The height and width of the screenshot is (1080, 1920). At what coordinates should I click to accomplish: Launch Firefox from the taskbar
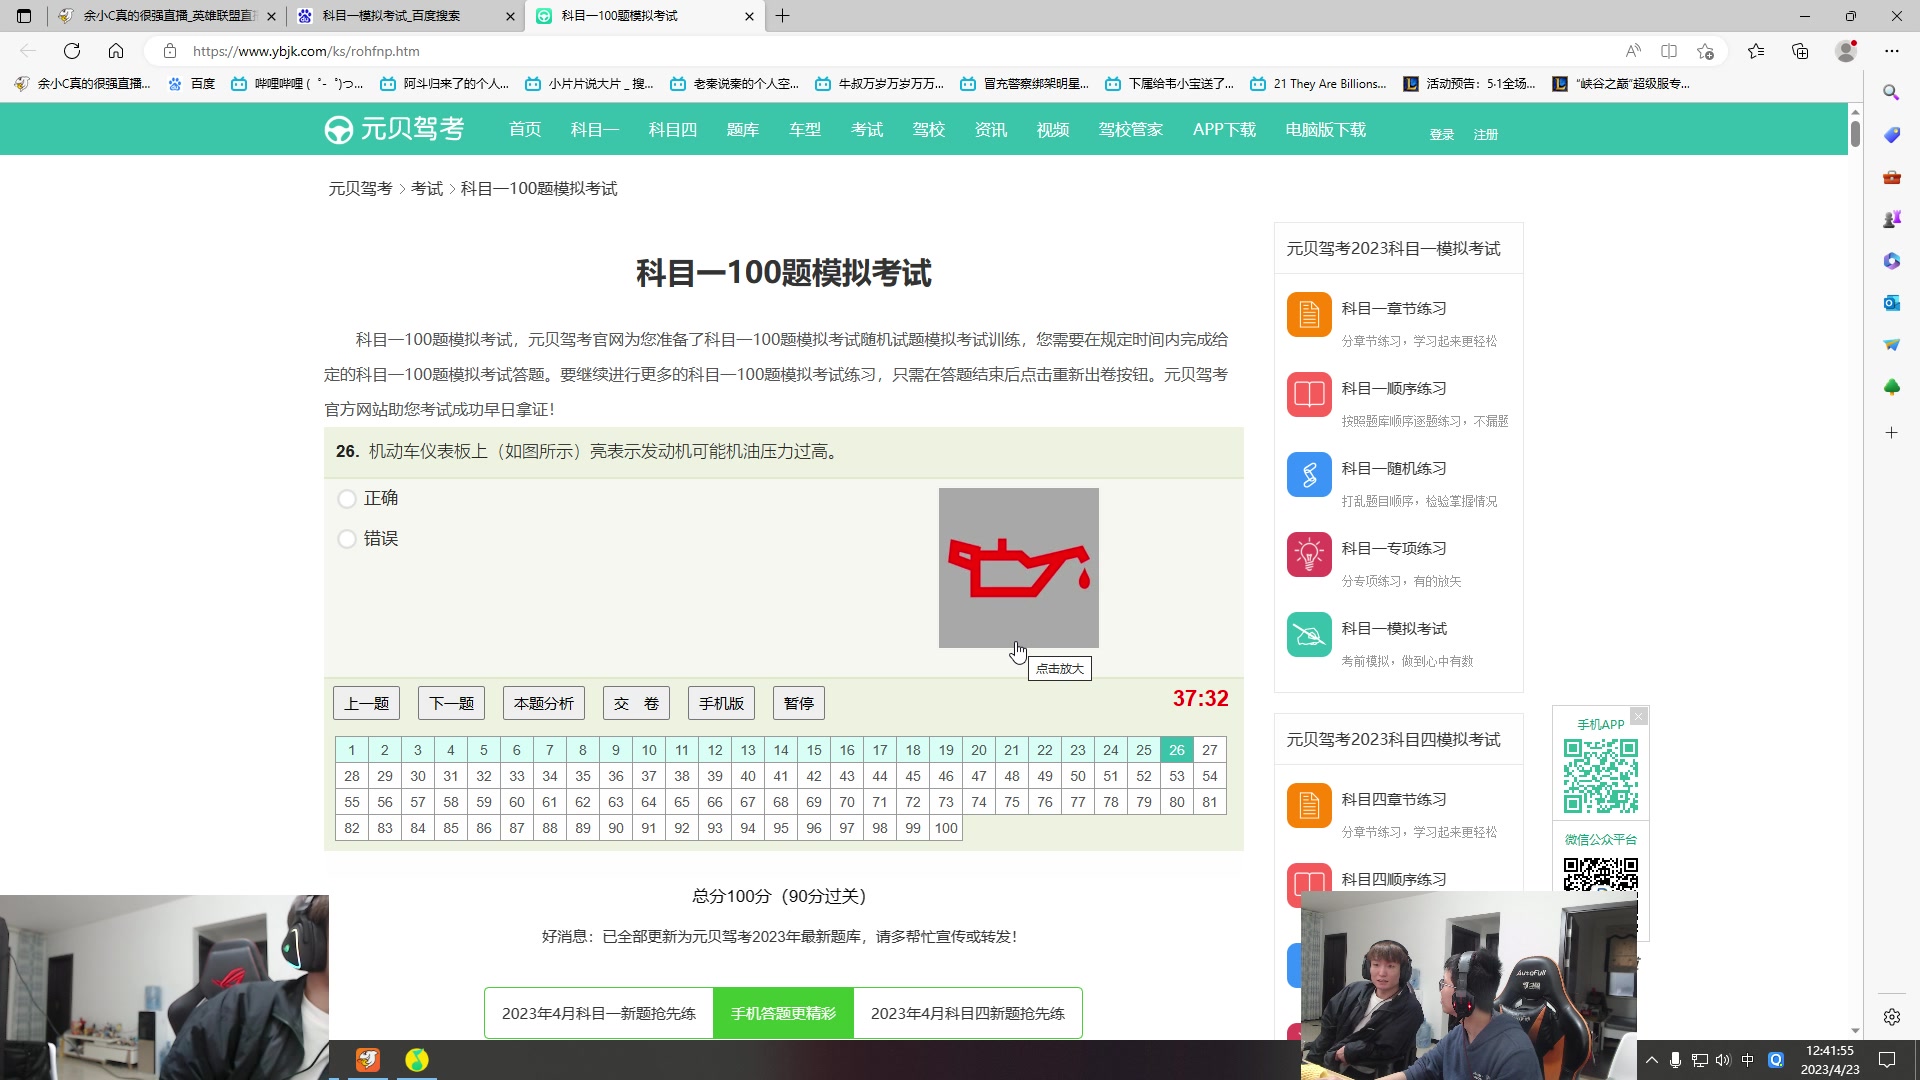tap(368, 1059)
